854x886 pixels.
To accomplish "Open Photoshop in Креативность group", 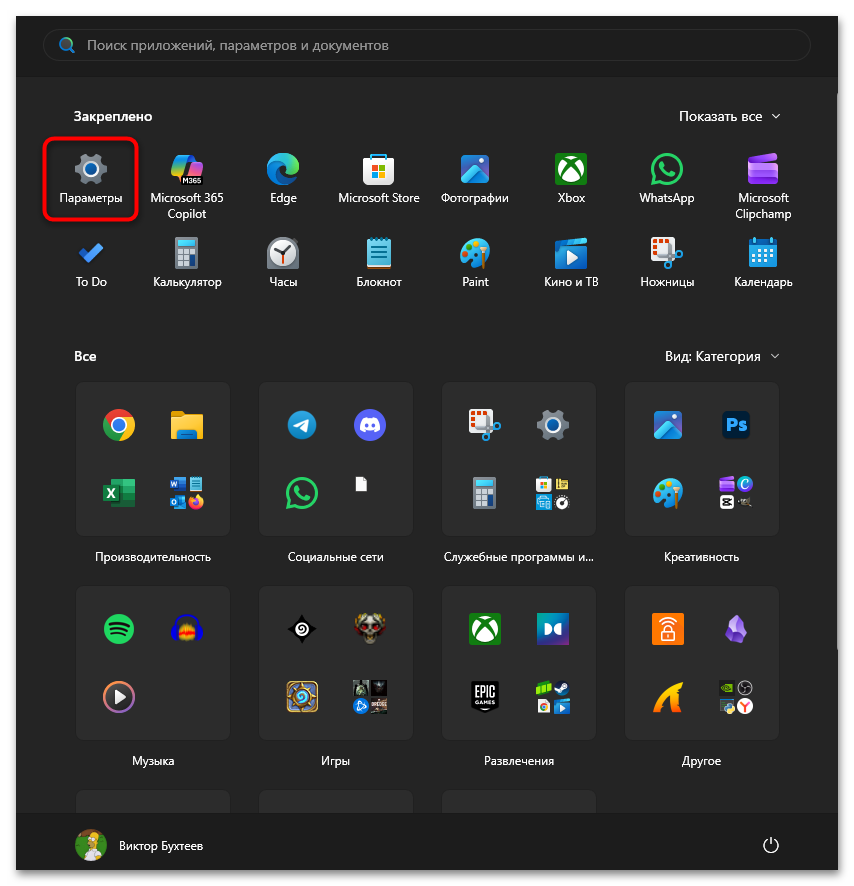I will pos(736,425).
